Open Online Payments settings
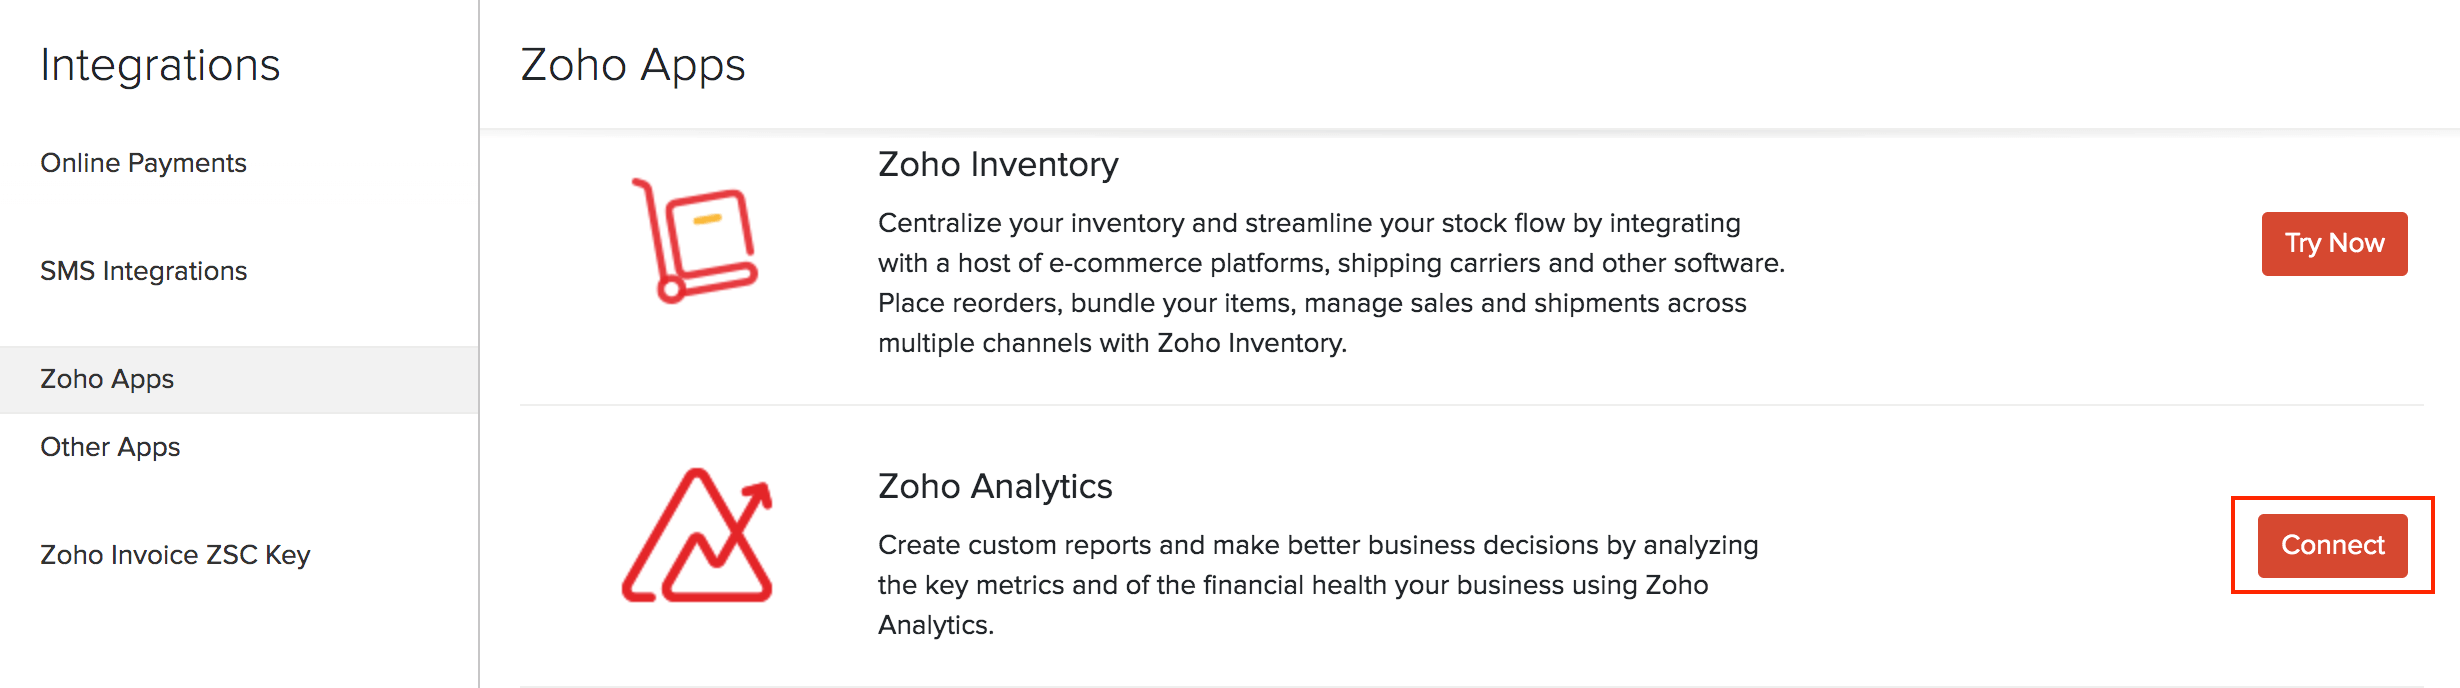The height and width of the screenshot is (688, 2460). [x=143, y=162]
